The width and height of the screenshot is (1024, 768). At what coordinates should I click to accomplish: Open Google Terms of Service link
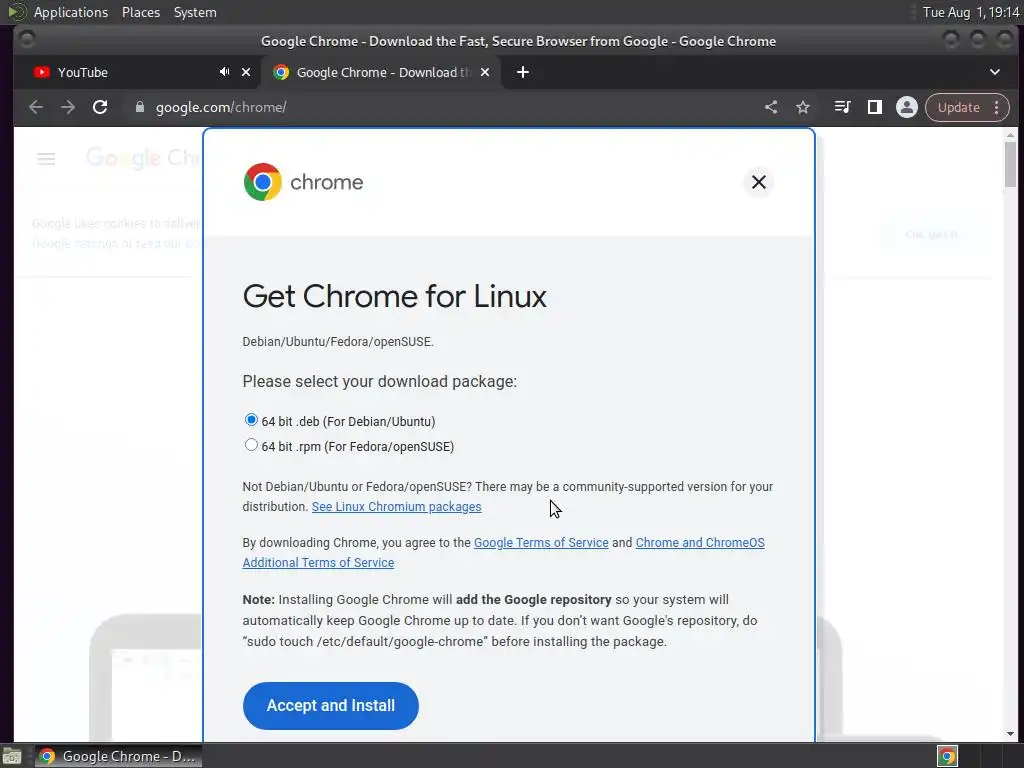[541, 543]
